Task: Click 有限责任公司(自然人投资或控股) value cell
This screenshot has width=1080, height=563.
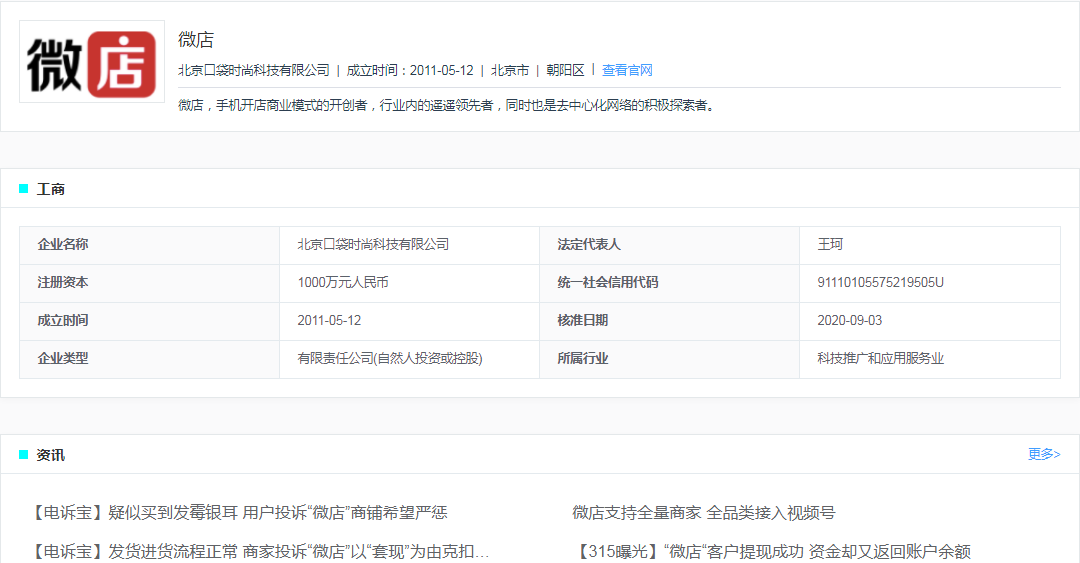Action: click(x=409, y=358)
